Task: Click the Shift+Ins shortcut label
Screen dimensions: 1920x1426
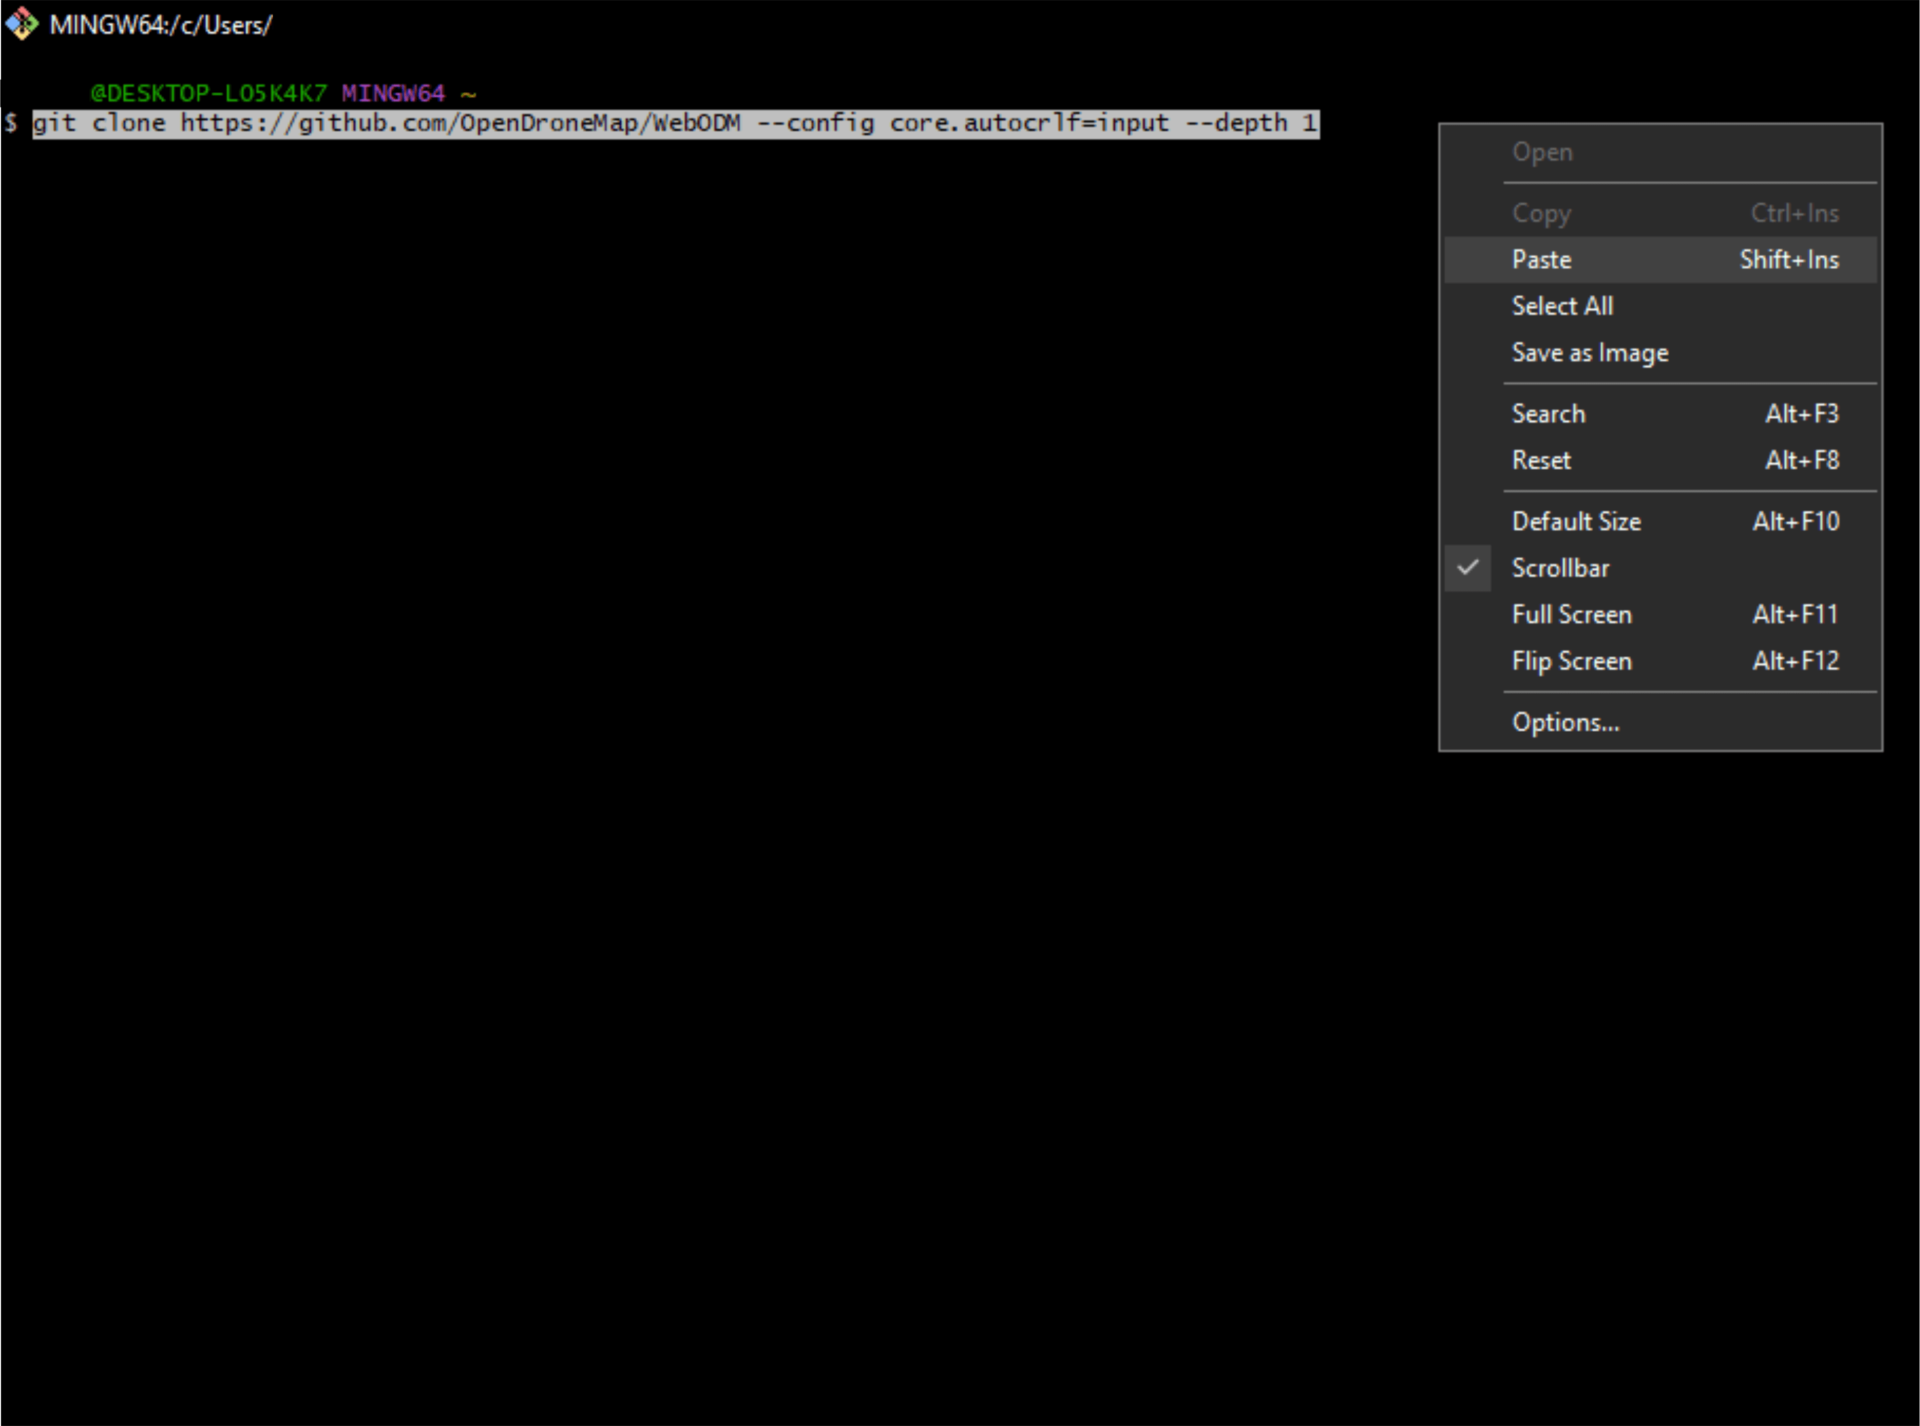Action: (1788, 260)
